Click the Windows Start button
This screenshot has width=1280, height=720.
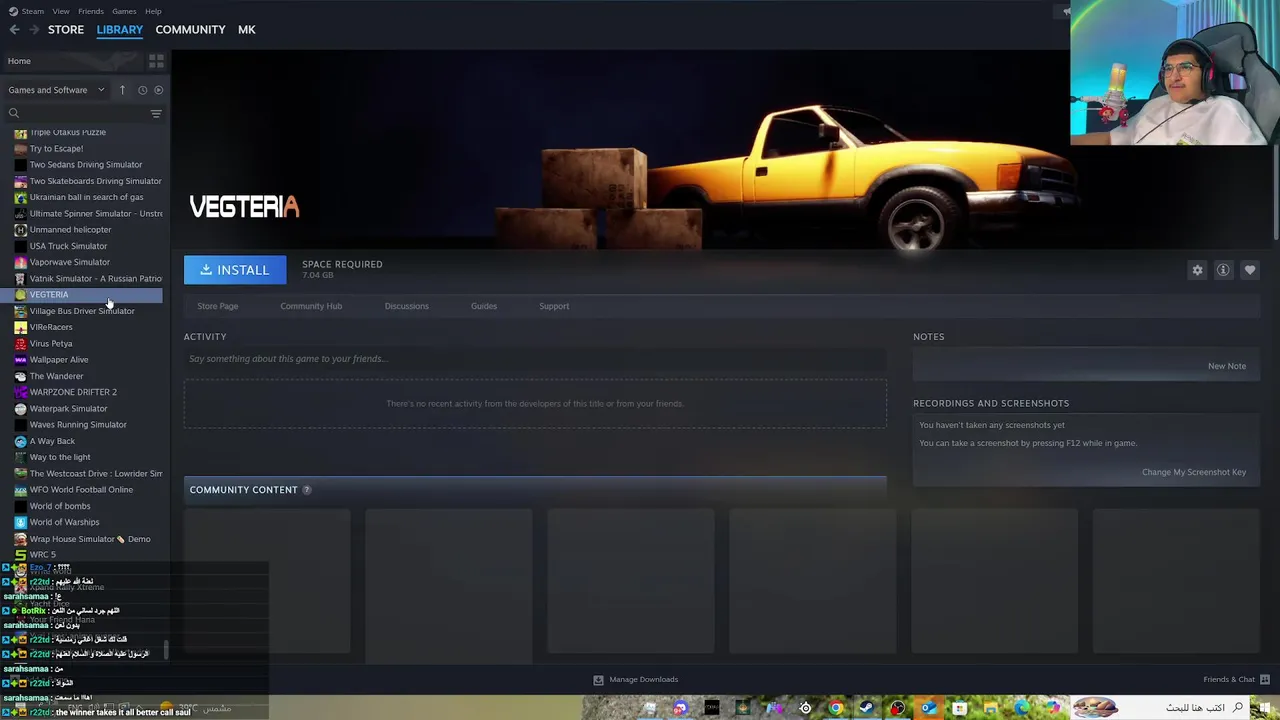[x=1265, y=708]
